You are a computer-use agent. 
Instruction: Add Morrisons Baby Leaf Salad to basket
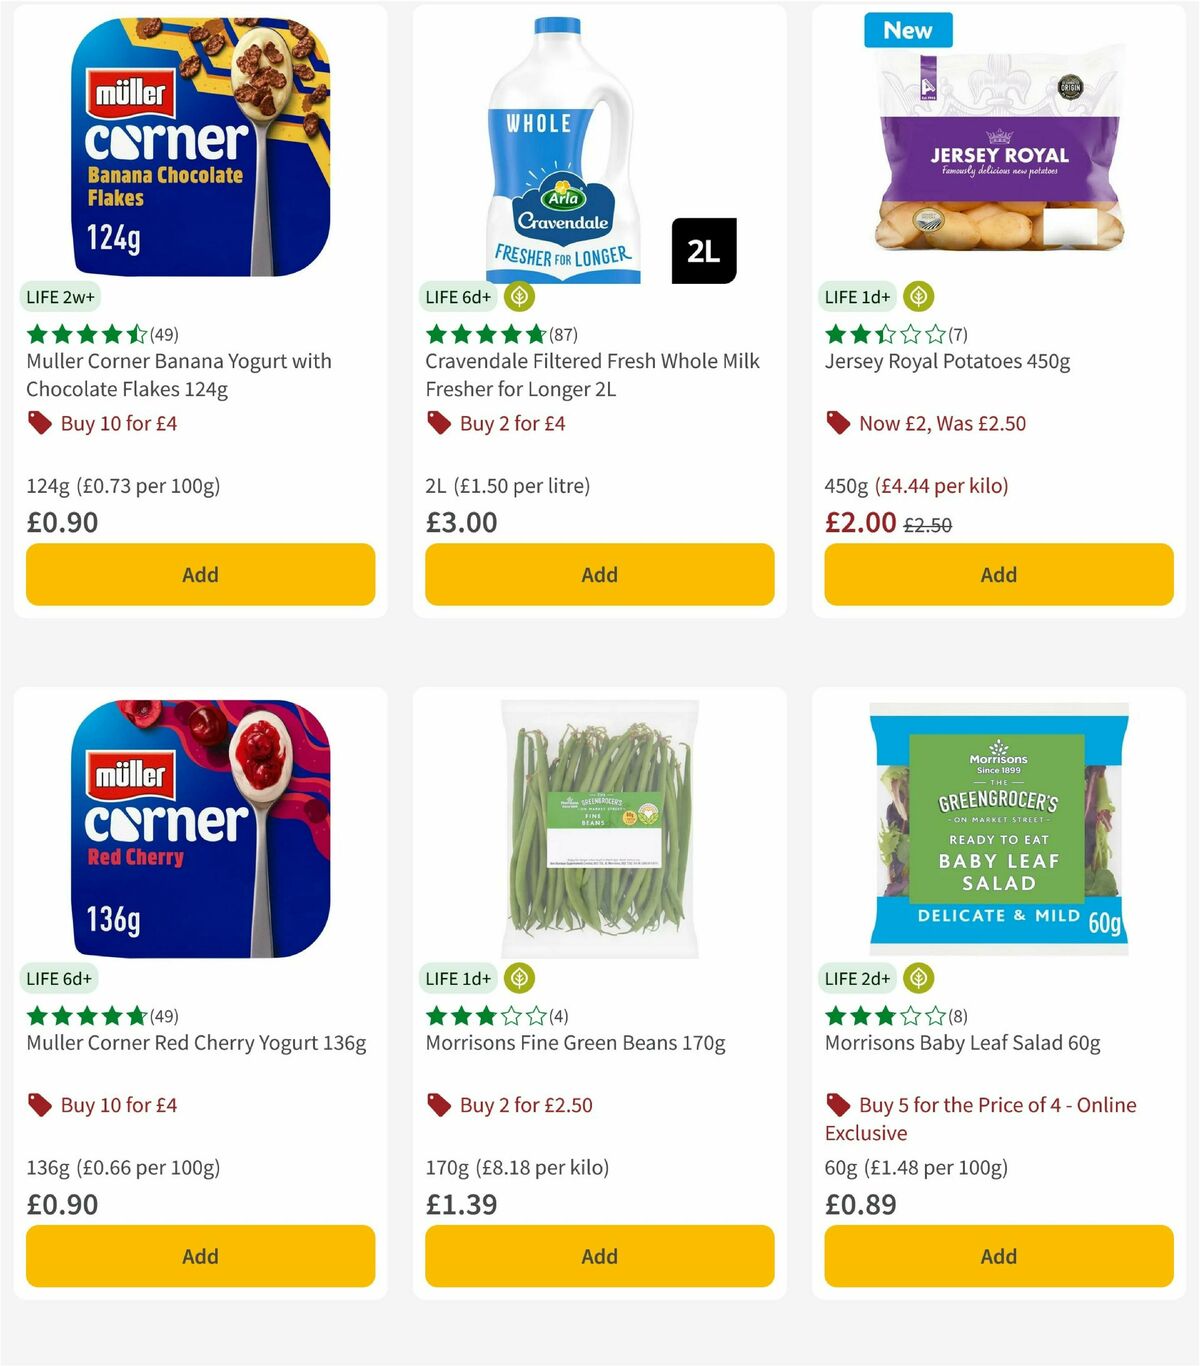998,1256
